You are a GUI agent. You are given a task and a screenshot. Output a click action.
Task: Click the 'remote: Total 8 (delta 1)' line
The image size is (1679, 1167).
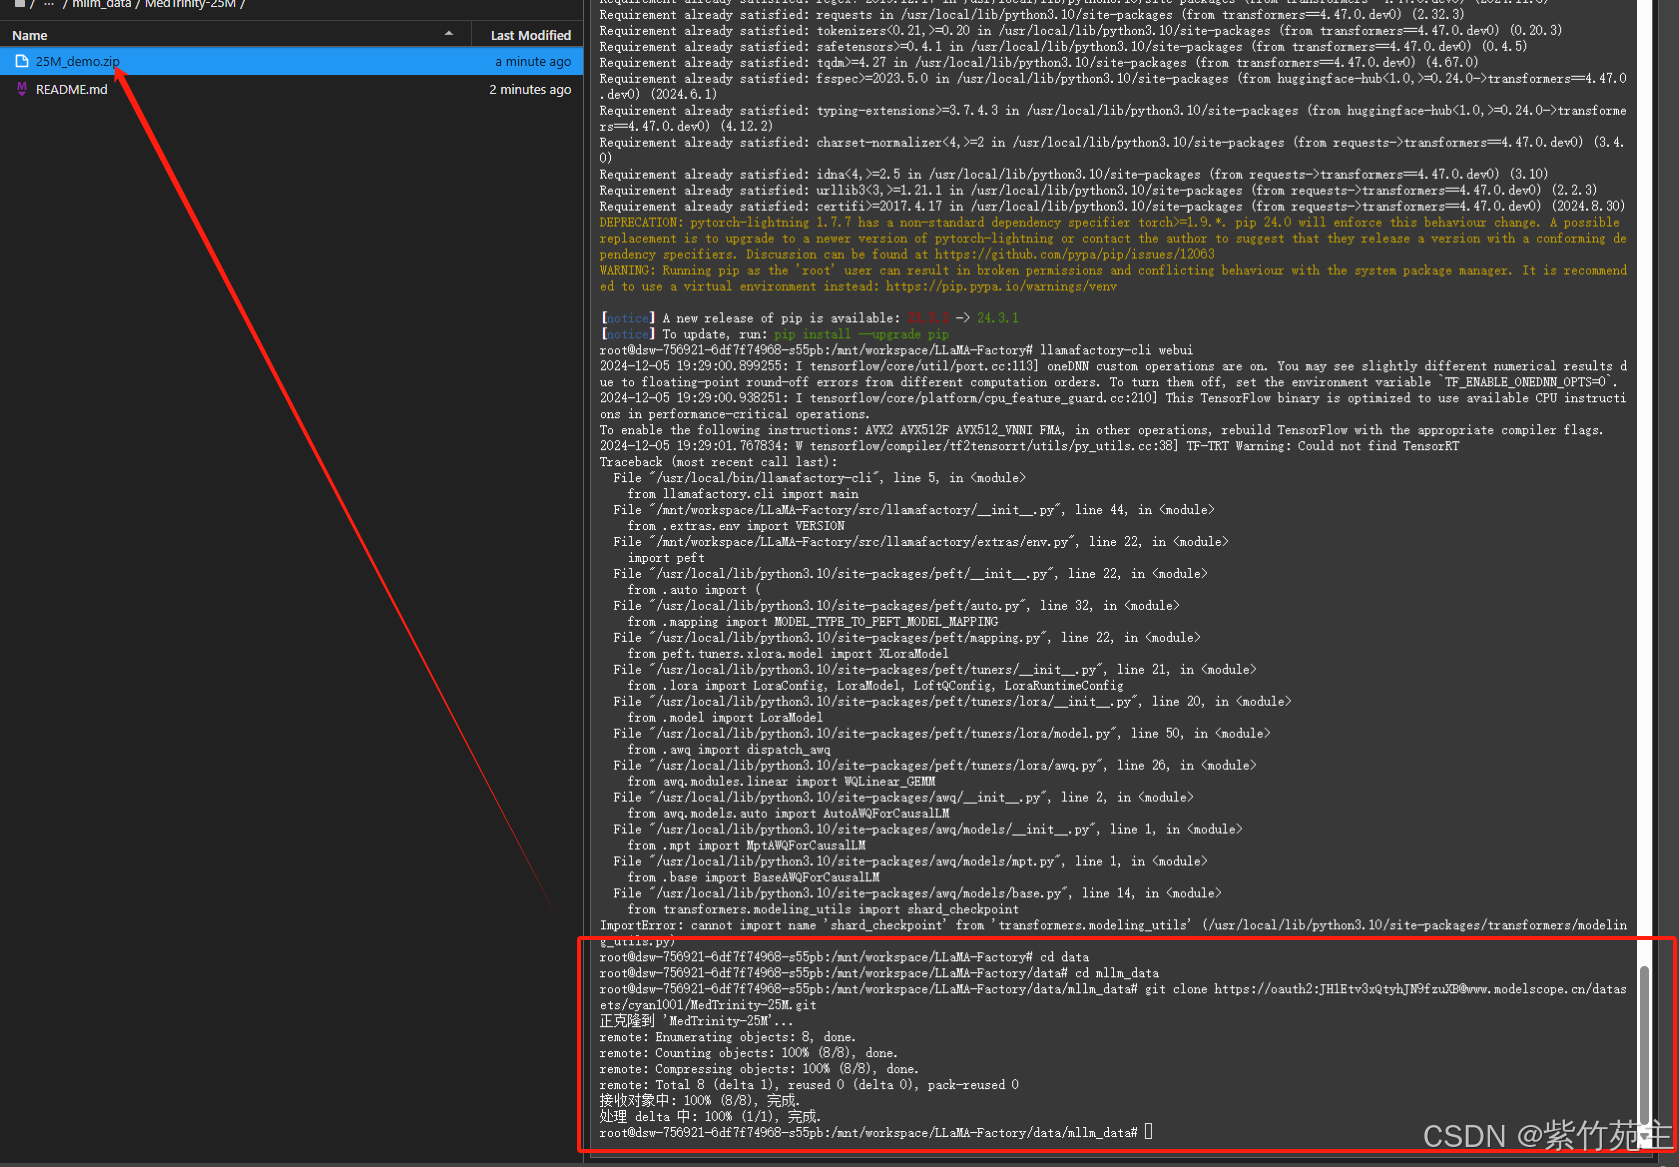coord(809,1085)
